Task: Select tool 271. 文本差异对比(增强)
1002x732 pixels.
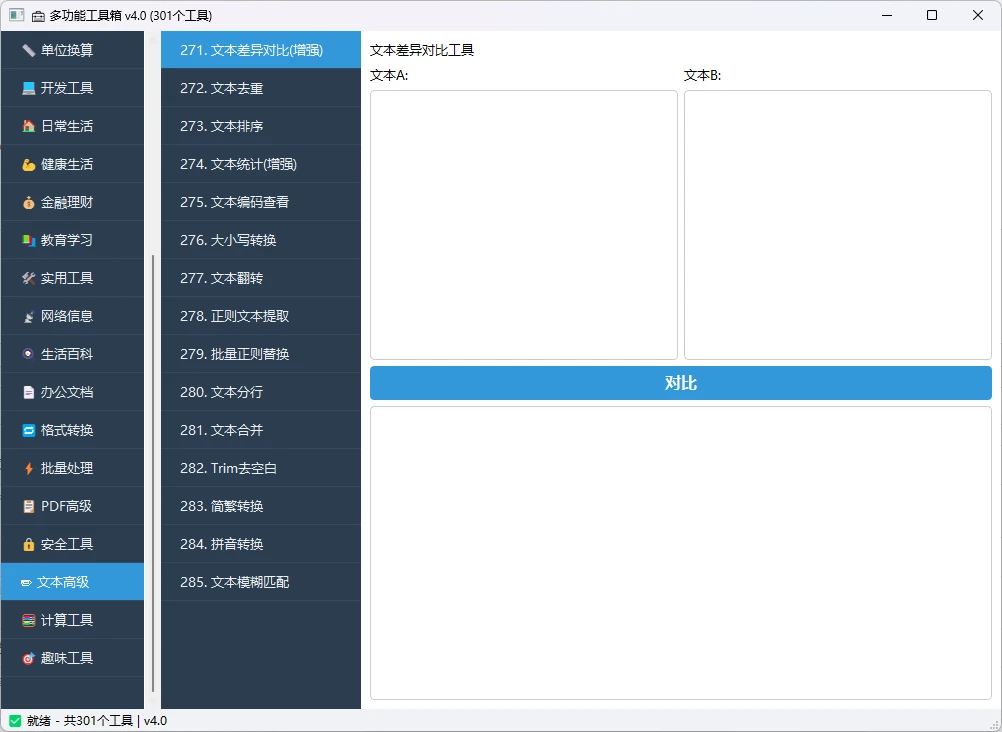Action: [261, 50]
